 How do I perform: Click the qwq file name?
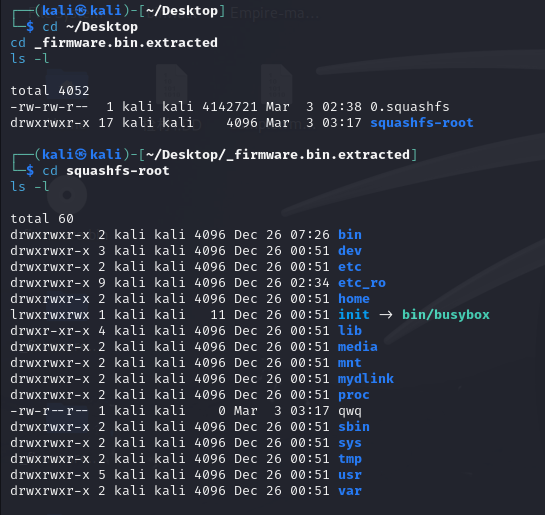click(350, 411)
